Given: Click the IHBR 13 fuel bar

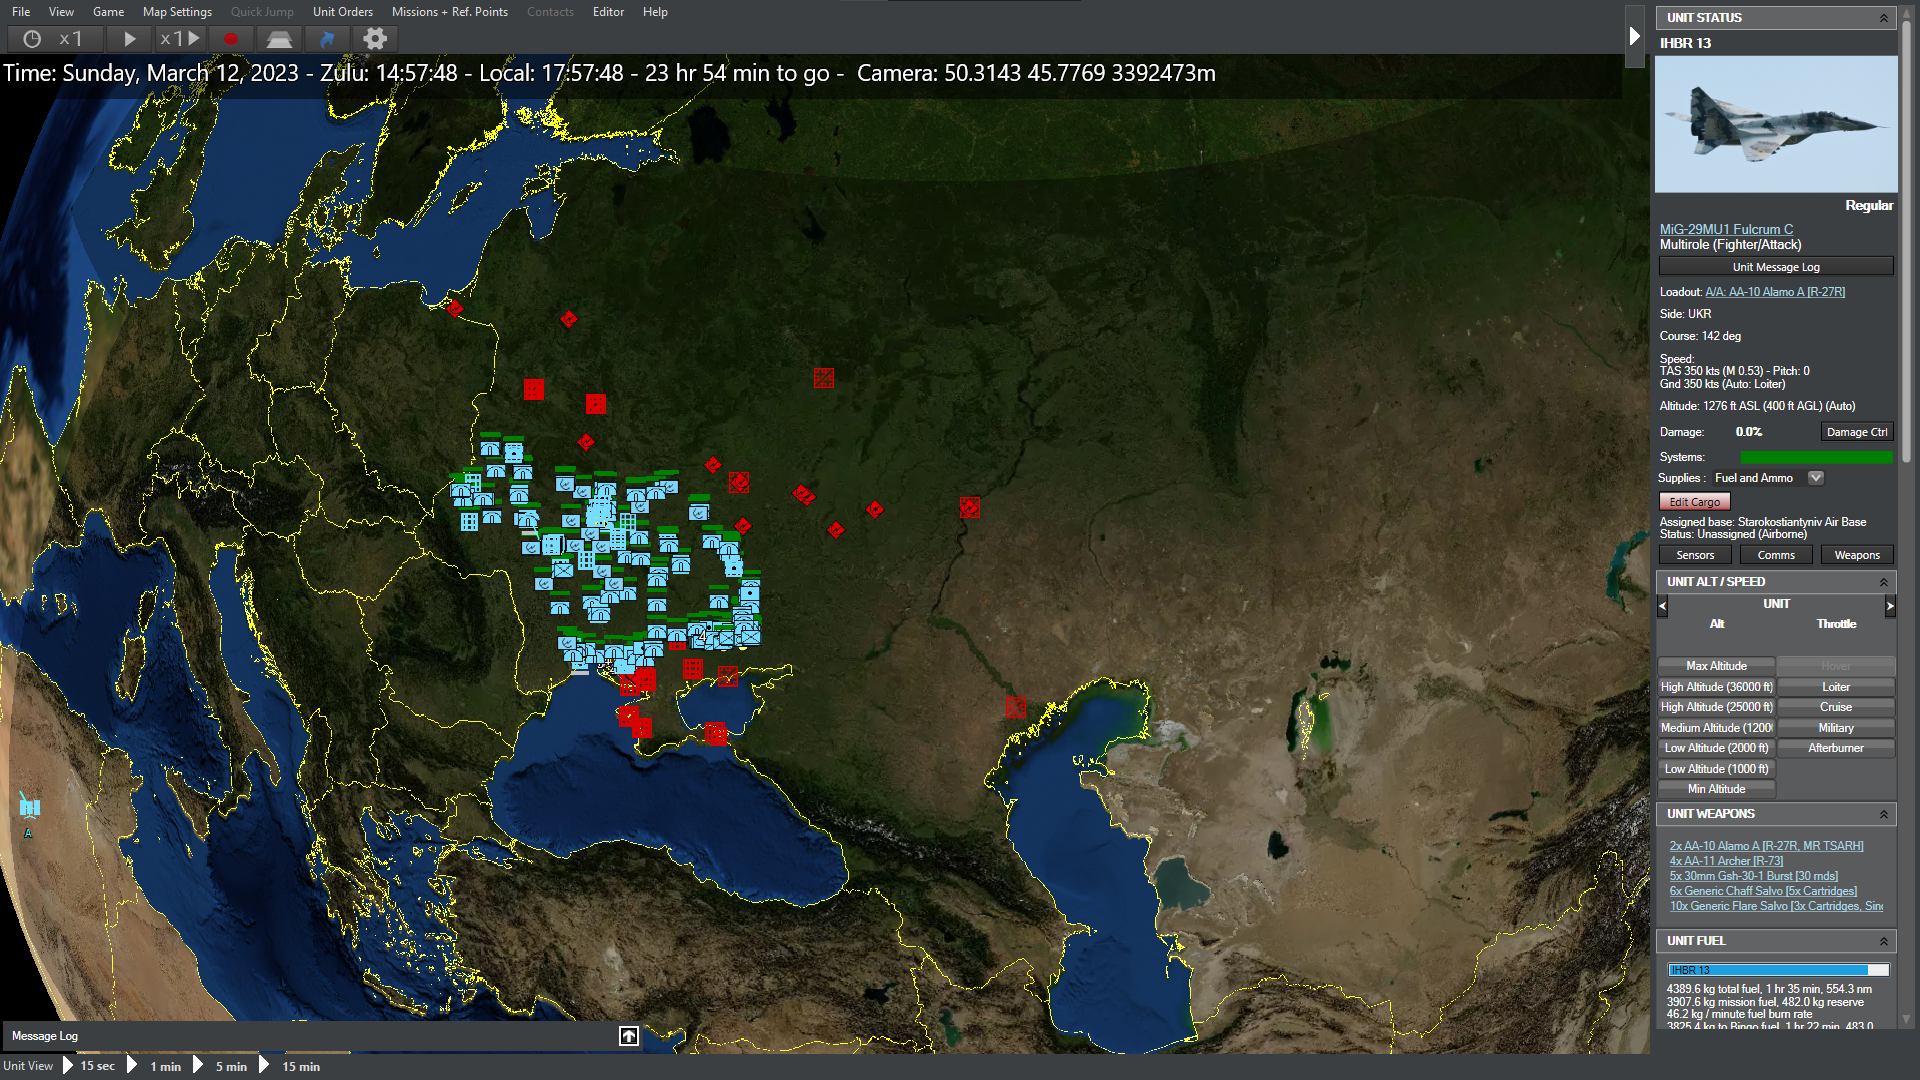Looking at the screenshot, I should [1778, 970].
